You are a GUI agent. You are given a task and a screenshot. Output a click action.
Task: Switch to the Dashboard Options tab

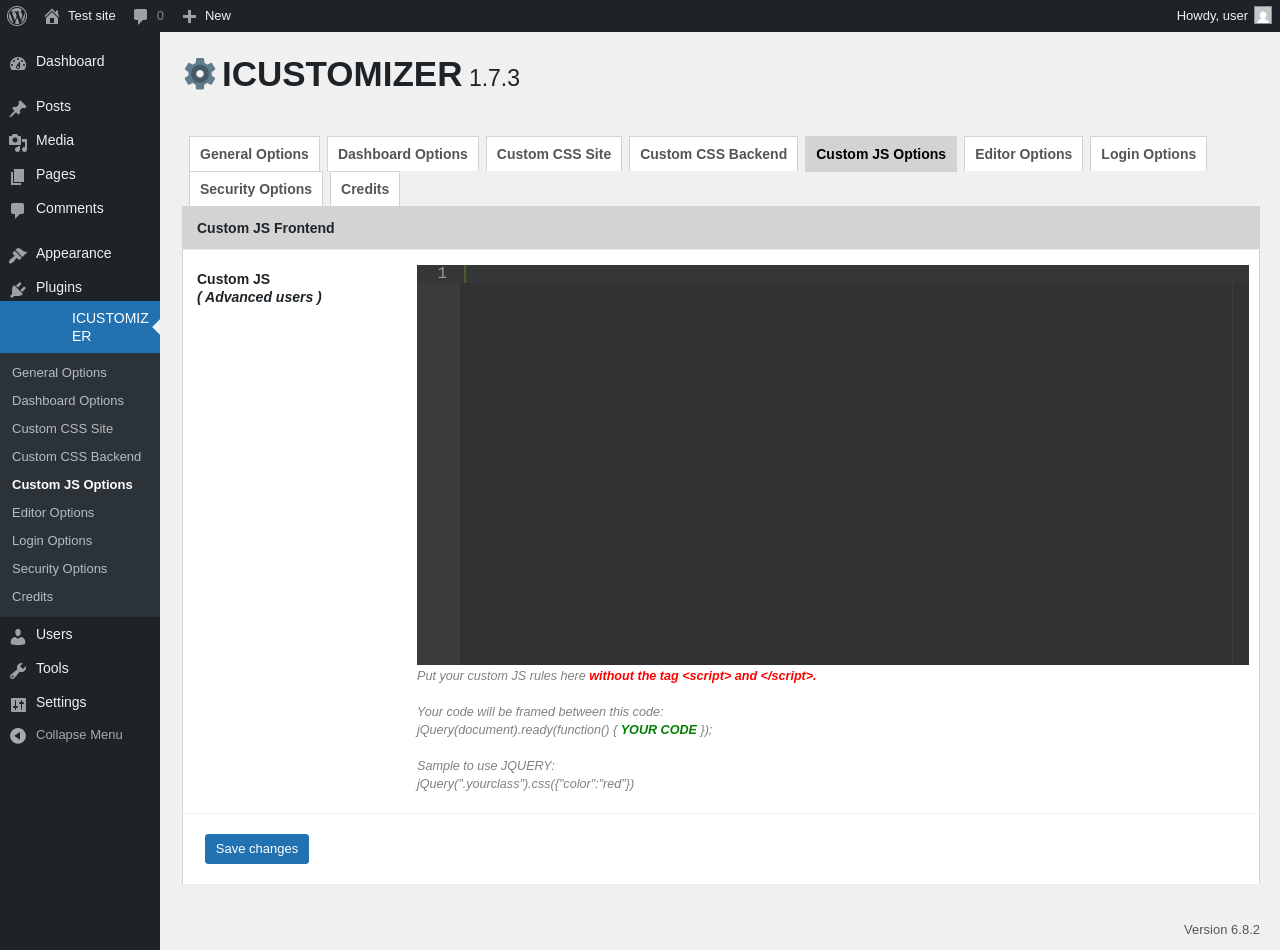pos(403,154)
